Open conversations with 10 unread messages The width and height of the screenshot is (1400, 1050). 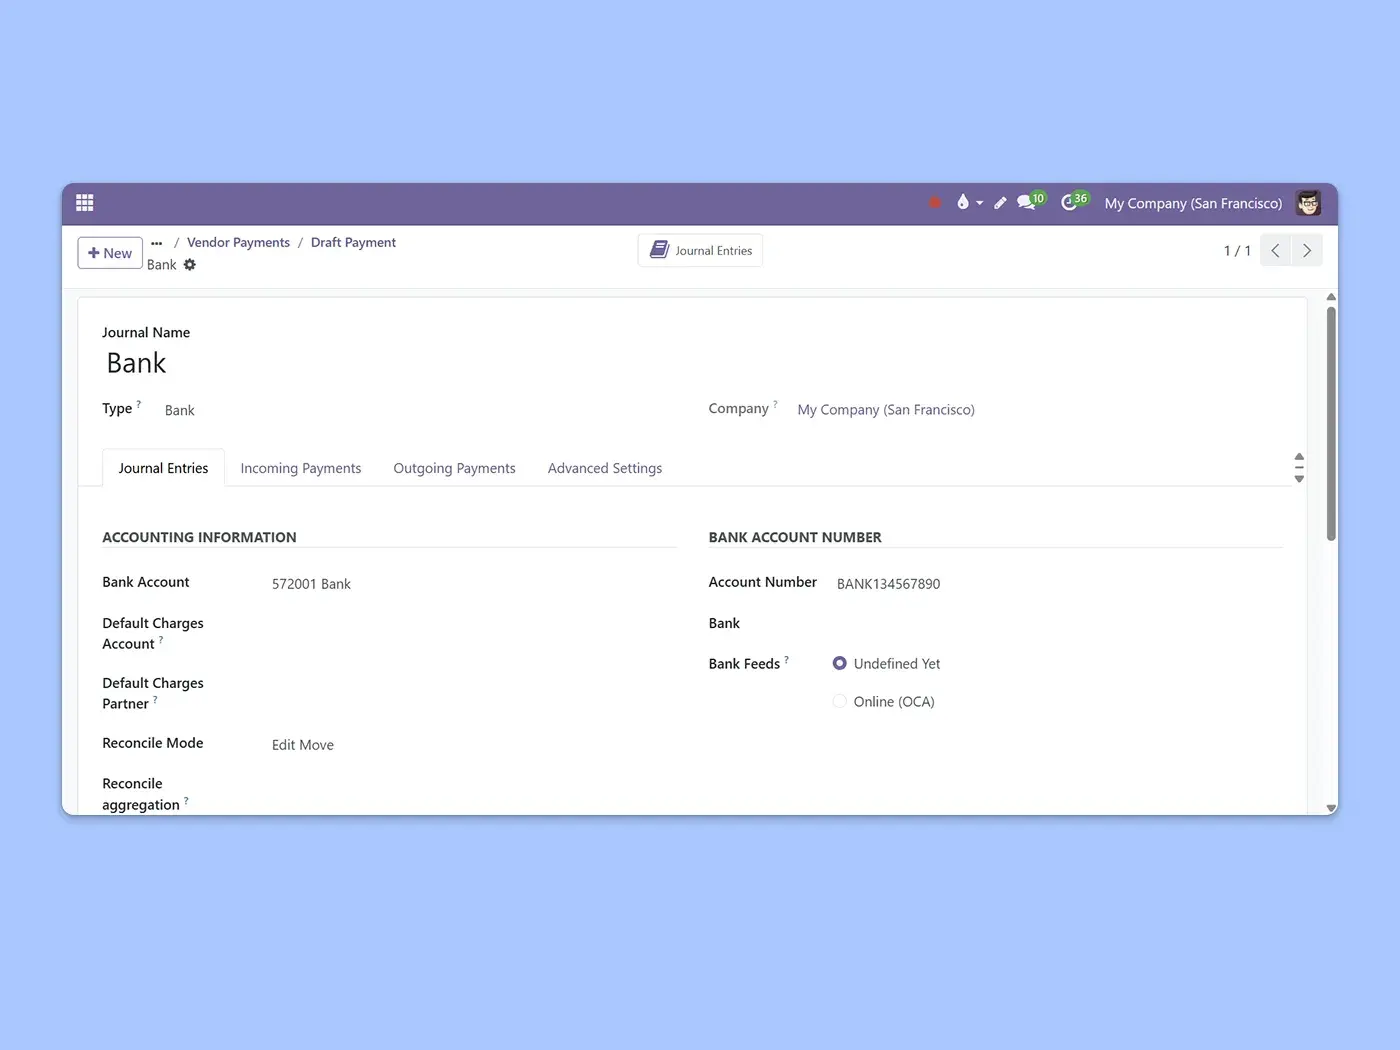(1029, 202)
